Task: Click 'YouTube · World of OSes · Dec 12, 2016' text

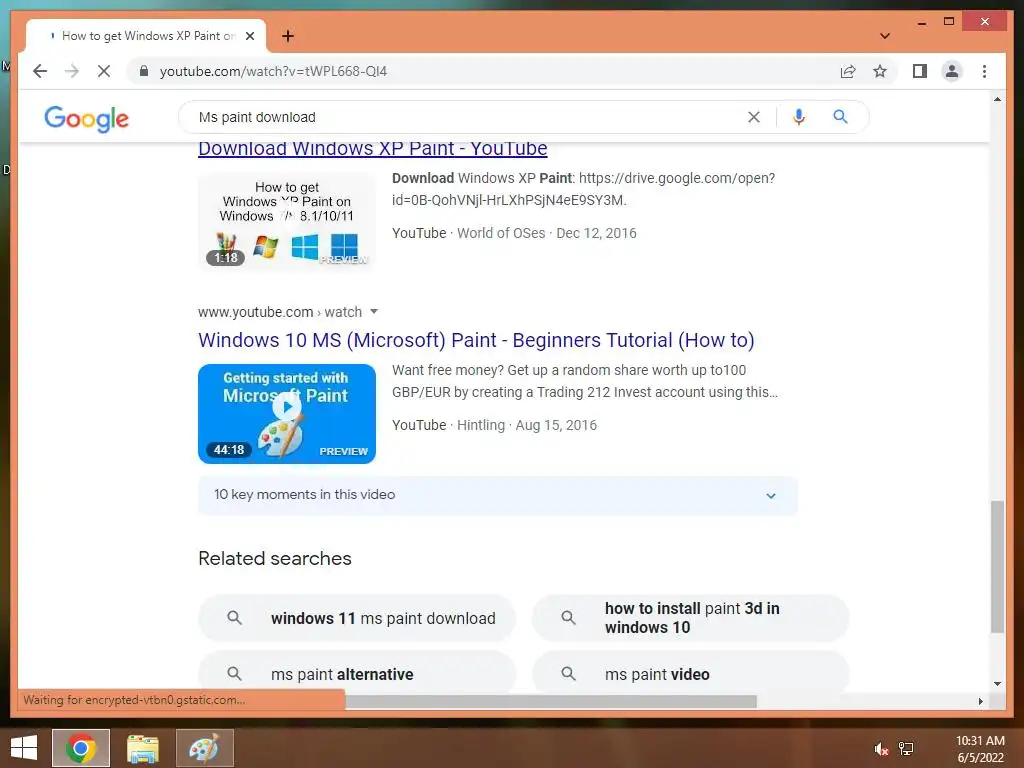Action: click(514, 233)
